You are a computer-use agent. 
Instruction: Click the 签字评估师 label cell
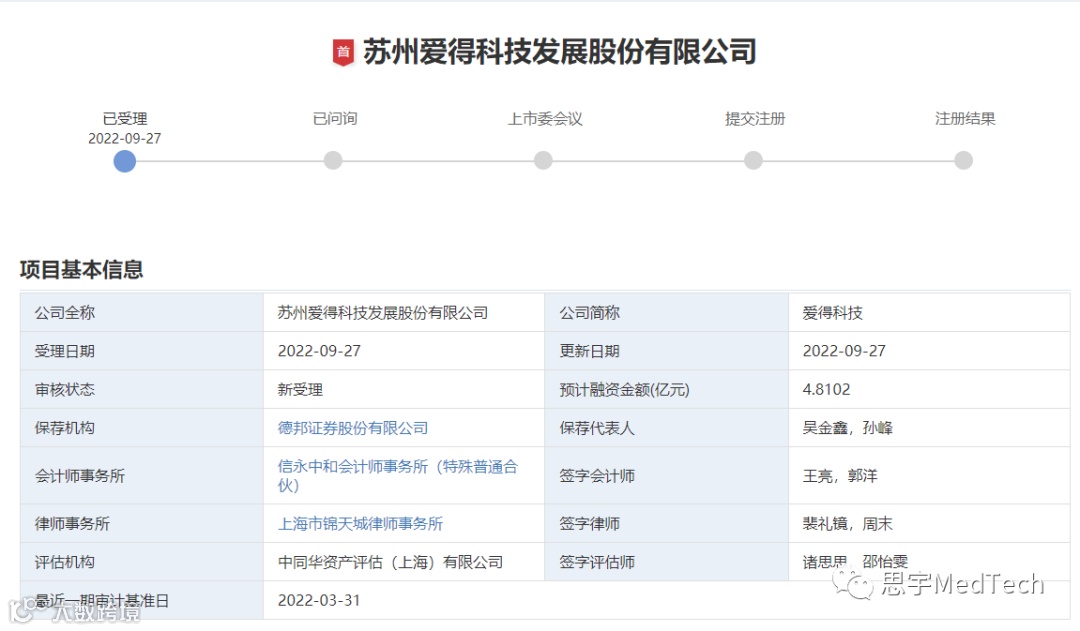(667, 562)
